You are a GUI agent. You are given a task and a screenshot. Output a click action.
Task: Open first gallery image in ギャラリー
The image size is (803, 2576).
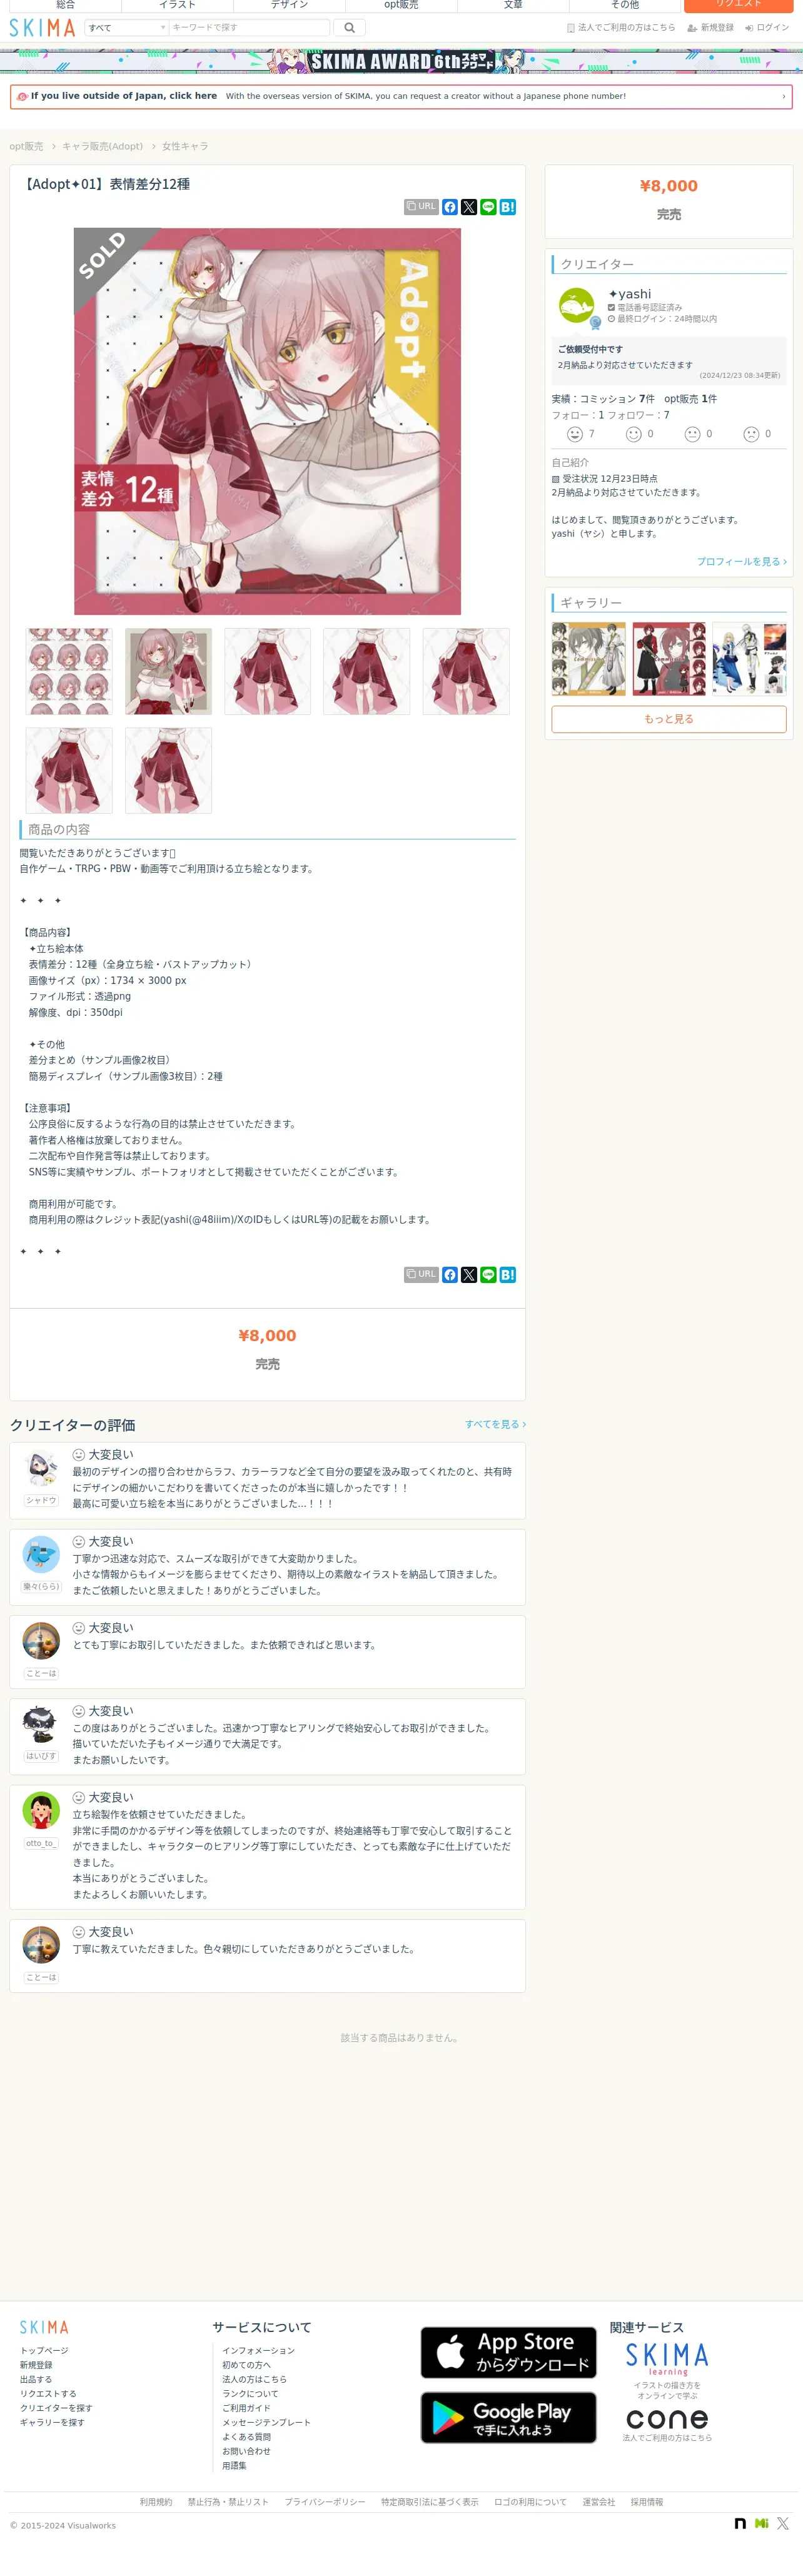[x=589, y=659]
